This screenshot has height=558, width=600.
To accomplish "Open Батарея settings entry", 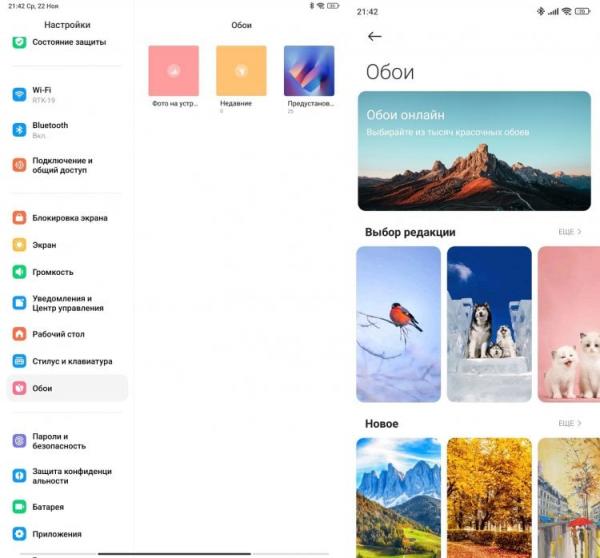I will (x=67, y=507).
